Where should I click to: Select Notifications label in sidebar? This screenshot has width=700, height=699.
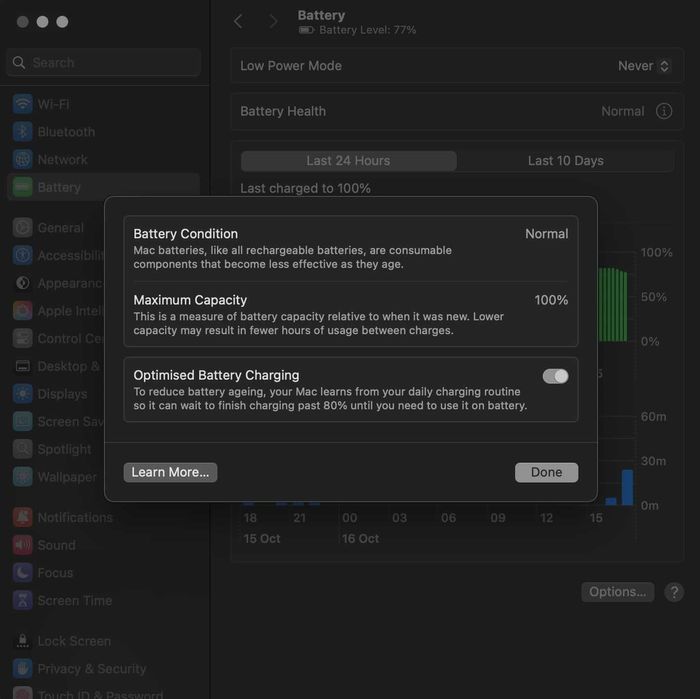click(75, 517)
